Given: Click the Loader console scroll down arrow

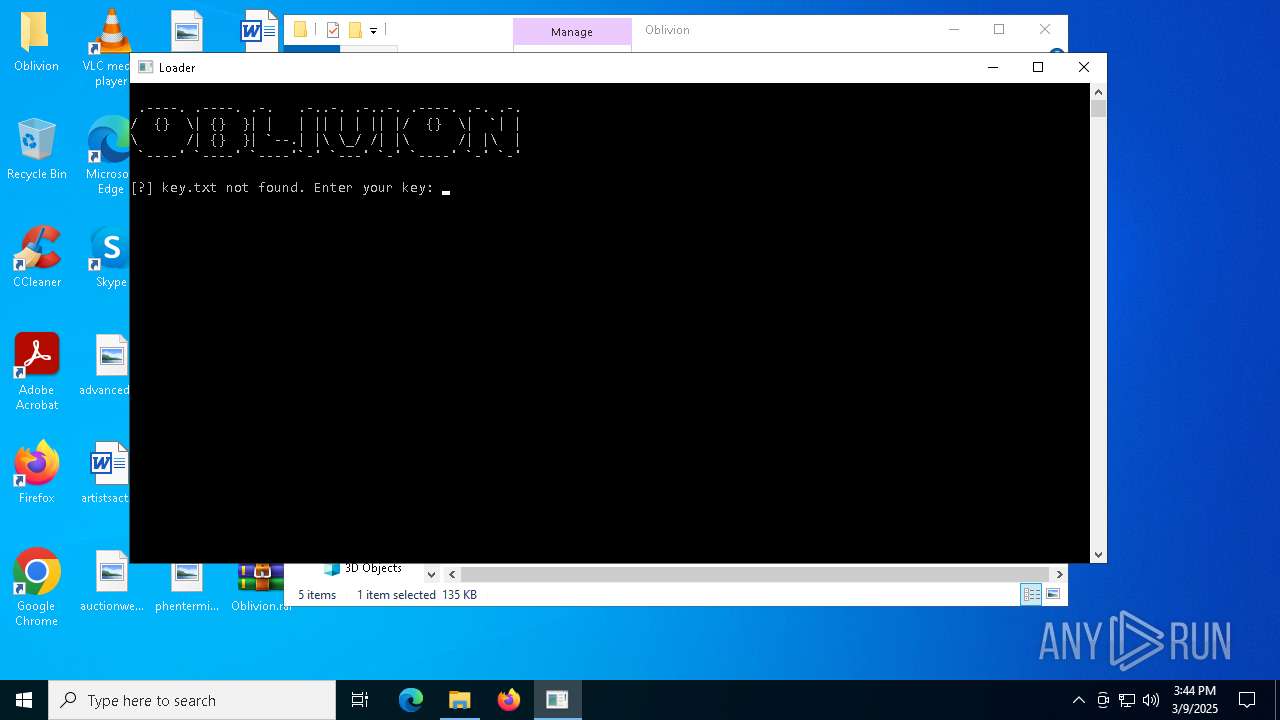Looking at the screenshot, I should pos(1099,554).
